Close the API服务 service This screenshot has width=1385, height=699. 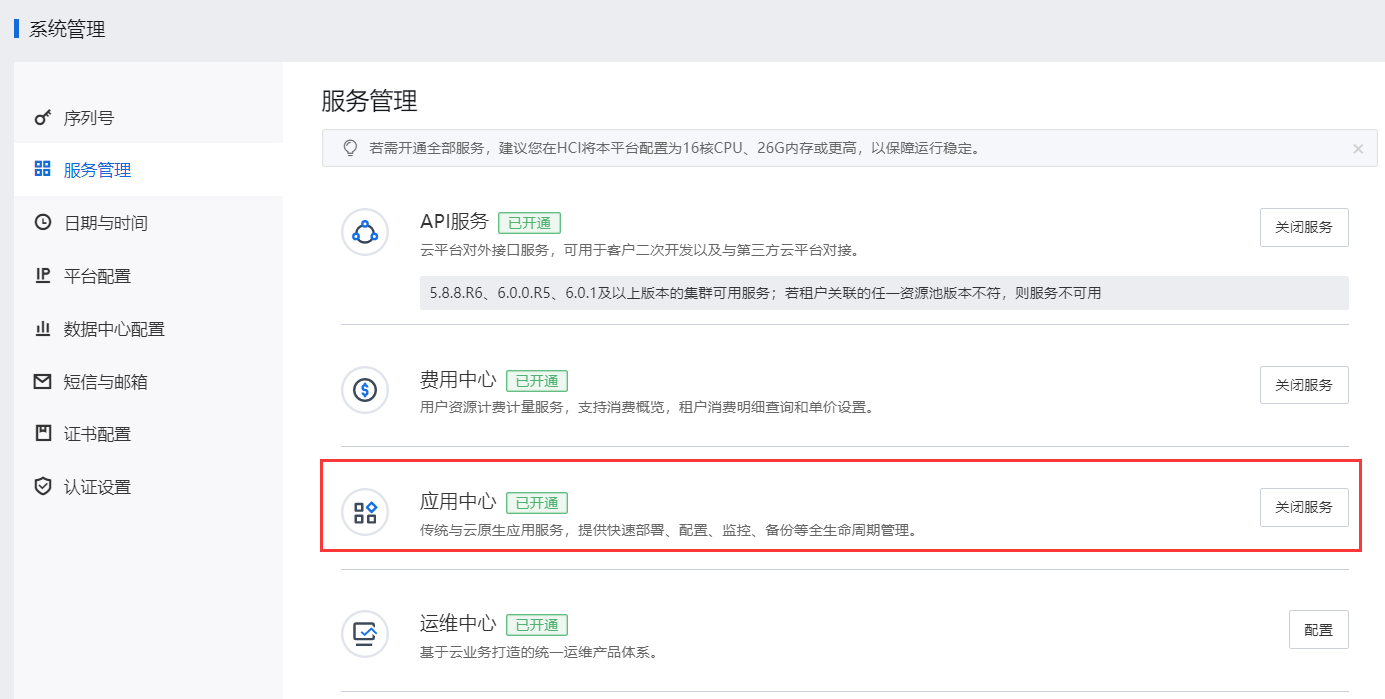click(1303, 227)
